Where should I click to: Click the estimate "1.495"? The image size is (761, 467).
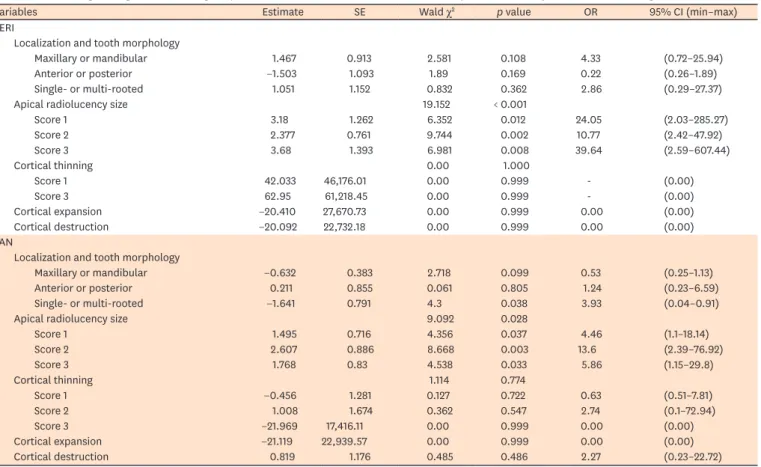pyautogui.click(x=284, y=334)
